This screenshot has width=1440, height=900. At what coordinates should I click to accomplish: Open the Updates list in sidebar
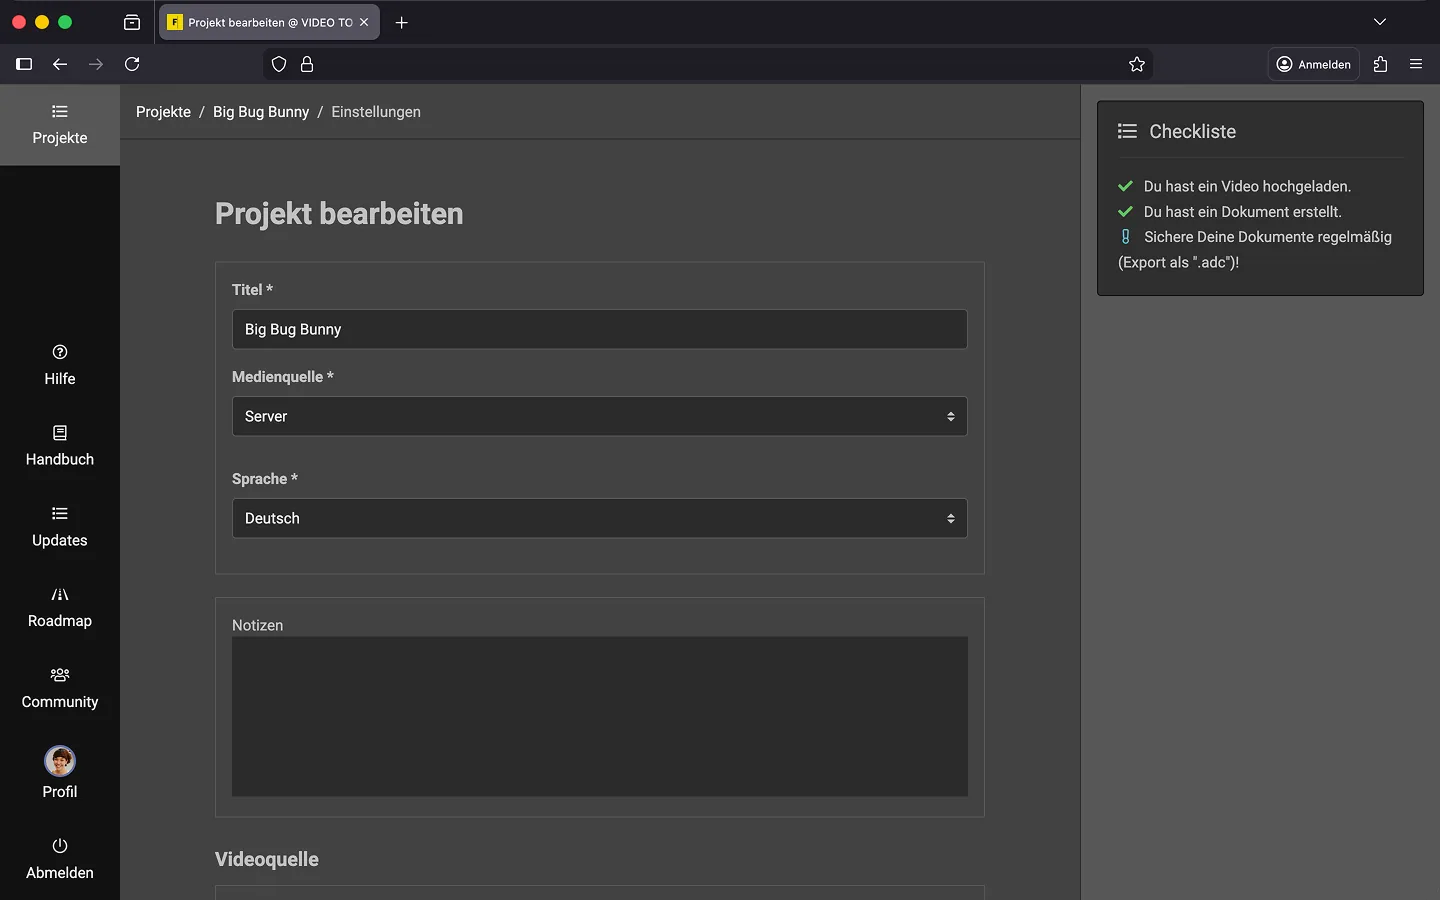coord(60,527)
